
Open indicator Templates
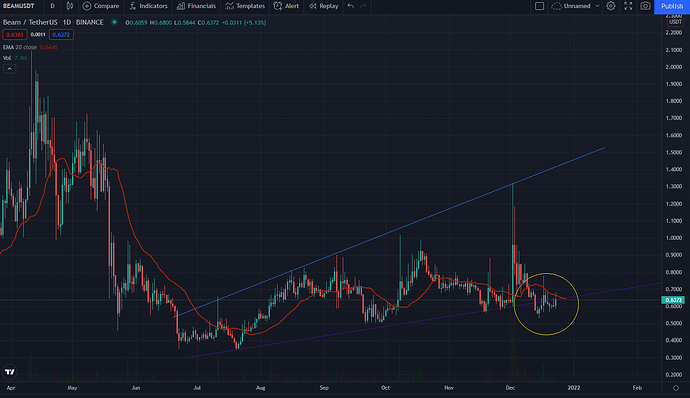point(245,6)
